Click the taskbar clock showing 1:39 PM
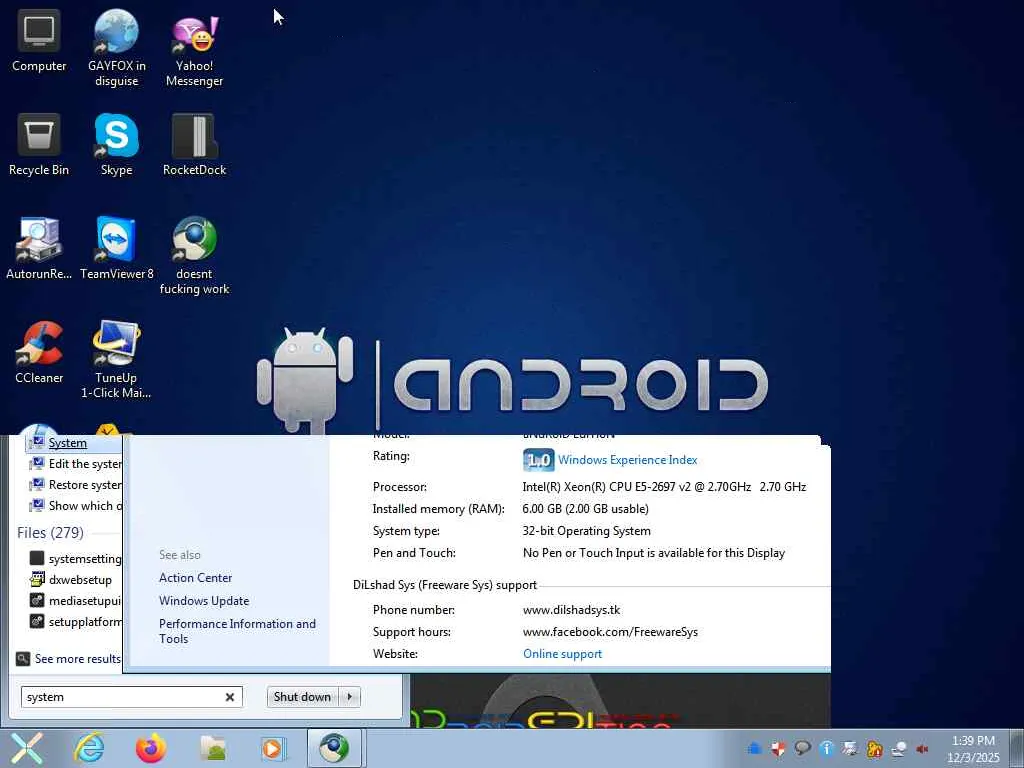1024x768 pixels. click(x=973, y=749)
